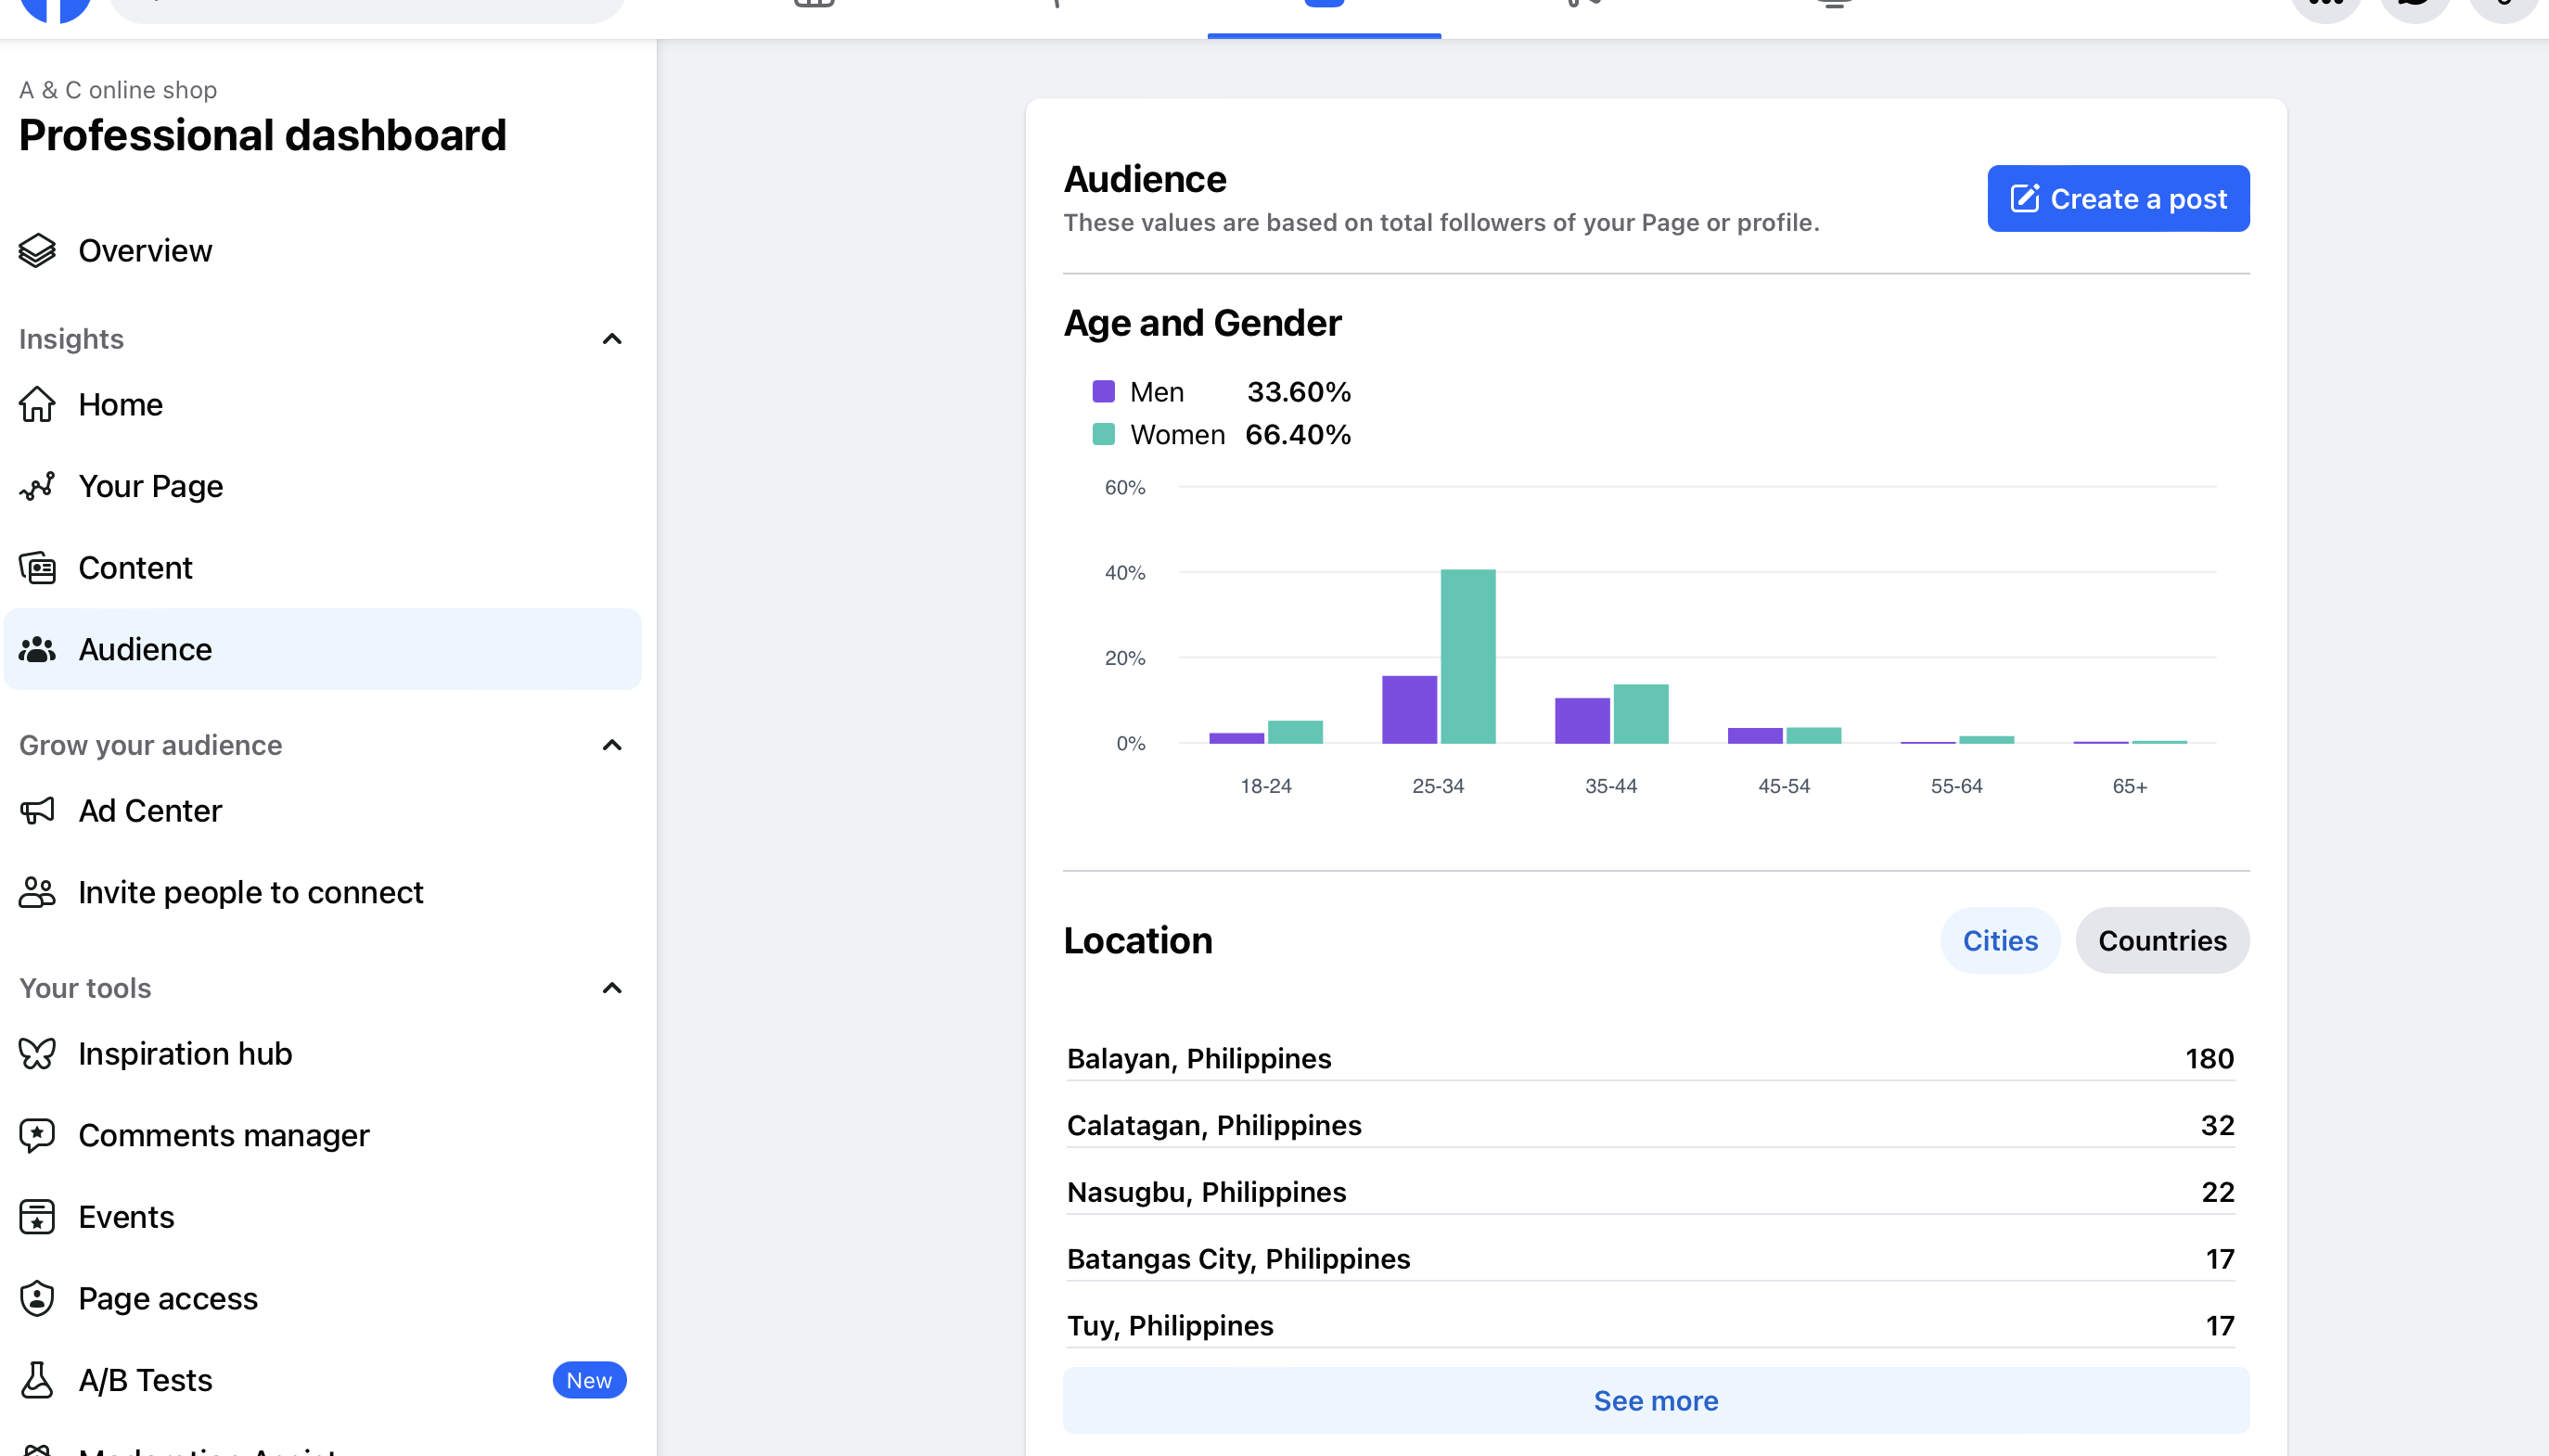Collapse the Your tools section

[612, 988]
